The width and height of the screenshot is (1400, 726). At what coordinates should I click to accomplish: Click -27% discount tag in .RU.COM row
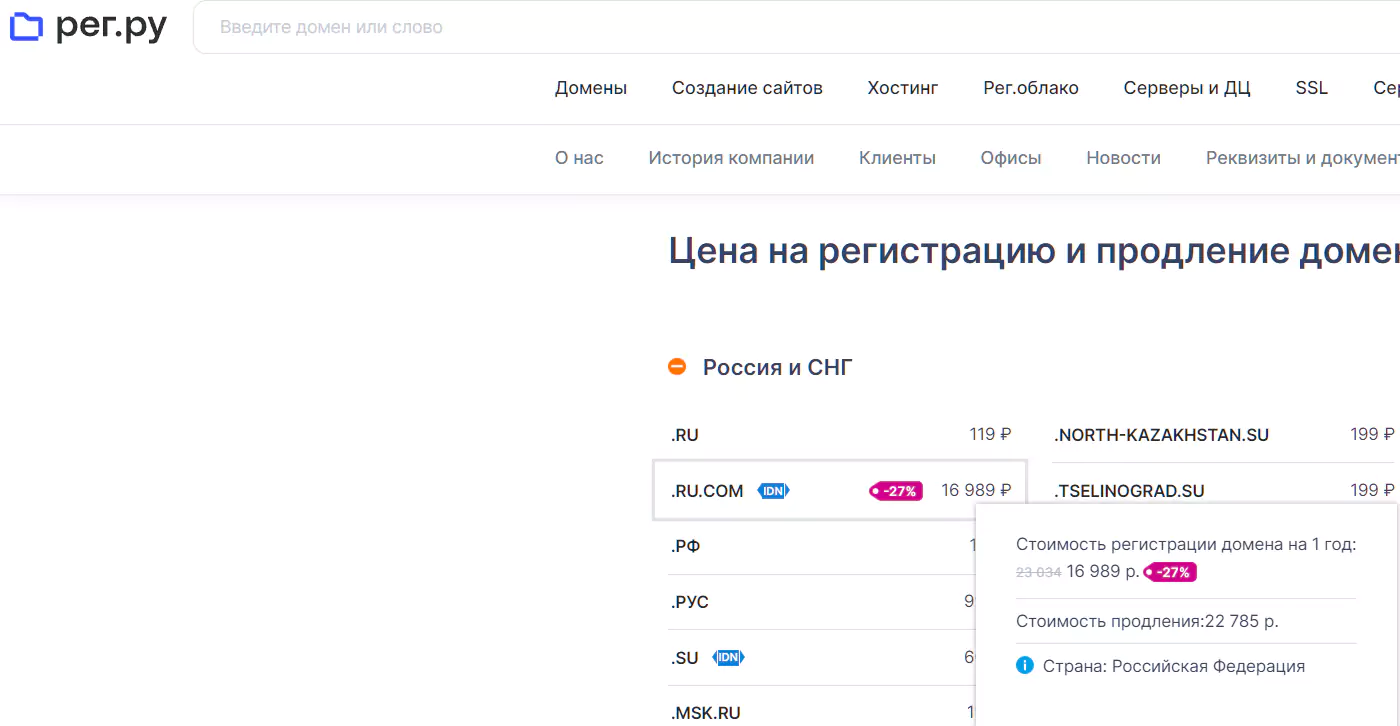896,491
